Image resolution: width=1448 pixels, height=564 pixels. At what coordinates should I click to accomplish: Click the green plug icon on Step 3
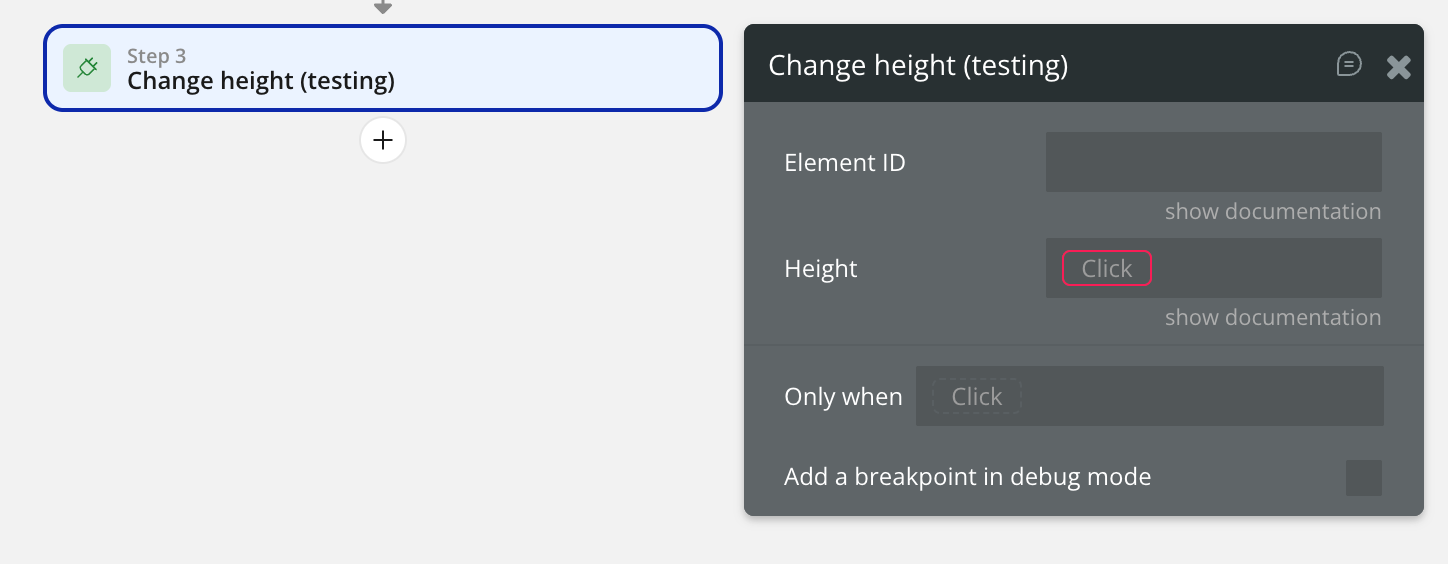[x=87, y=68]
